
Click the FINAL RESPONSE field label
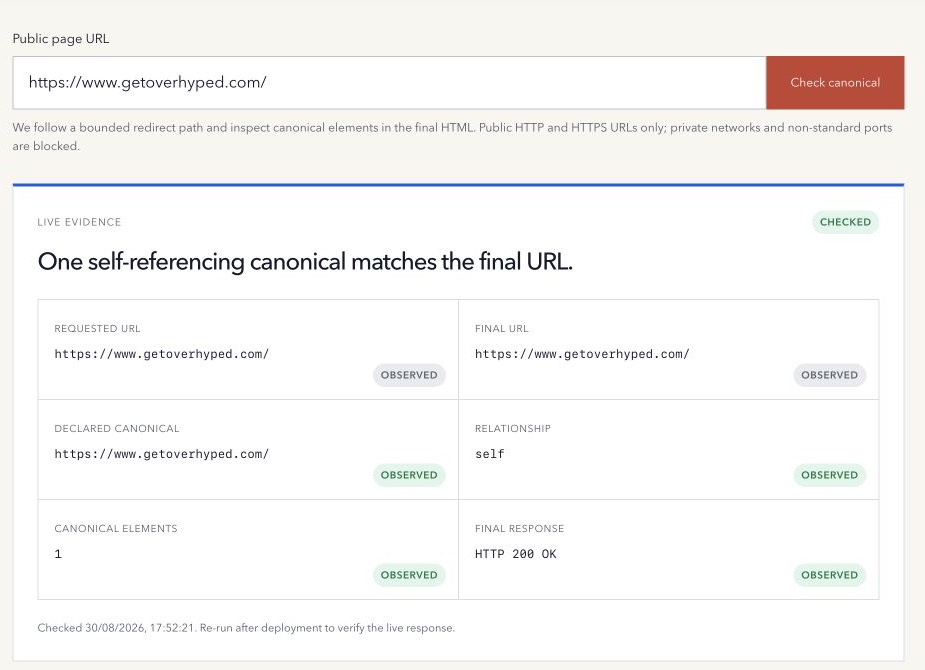click(519, 528)
